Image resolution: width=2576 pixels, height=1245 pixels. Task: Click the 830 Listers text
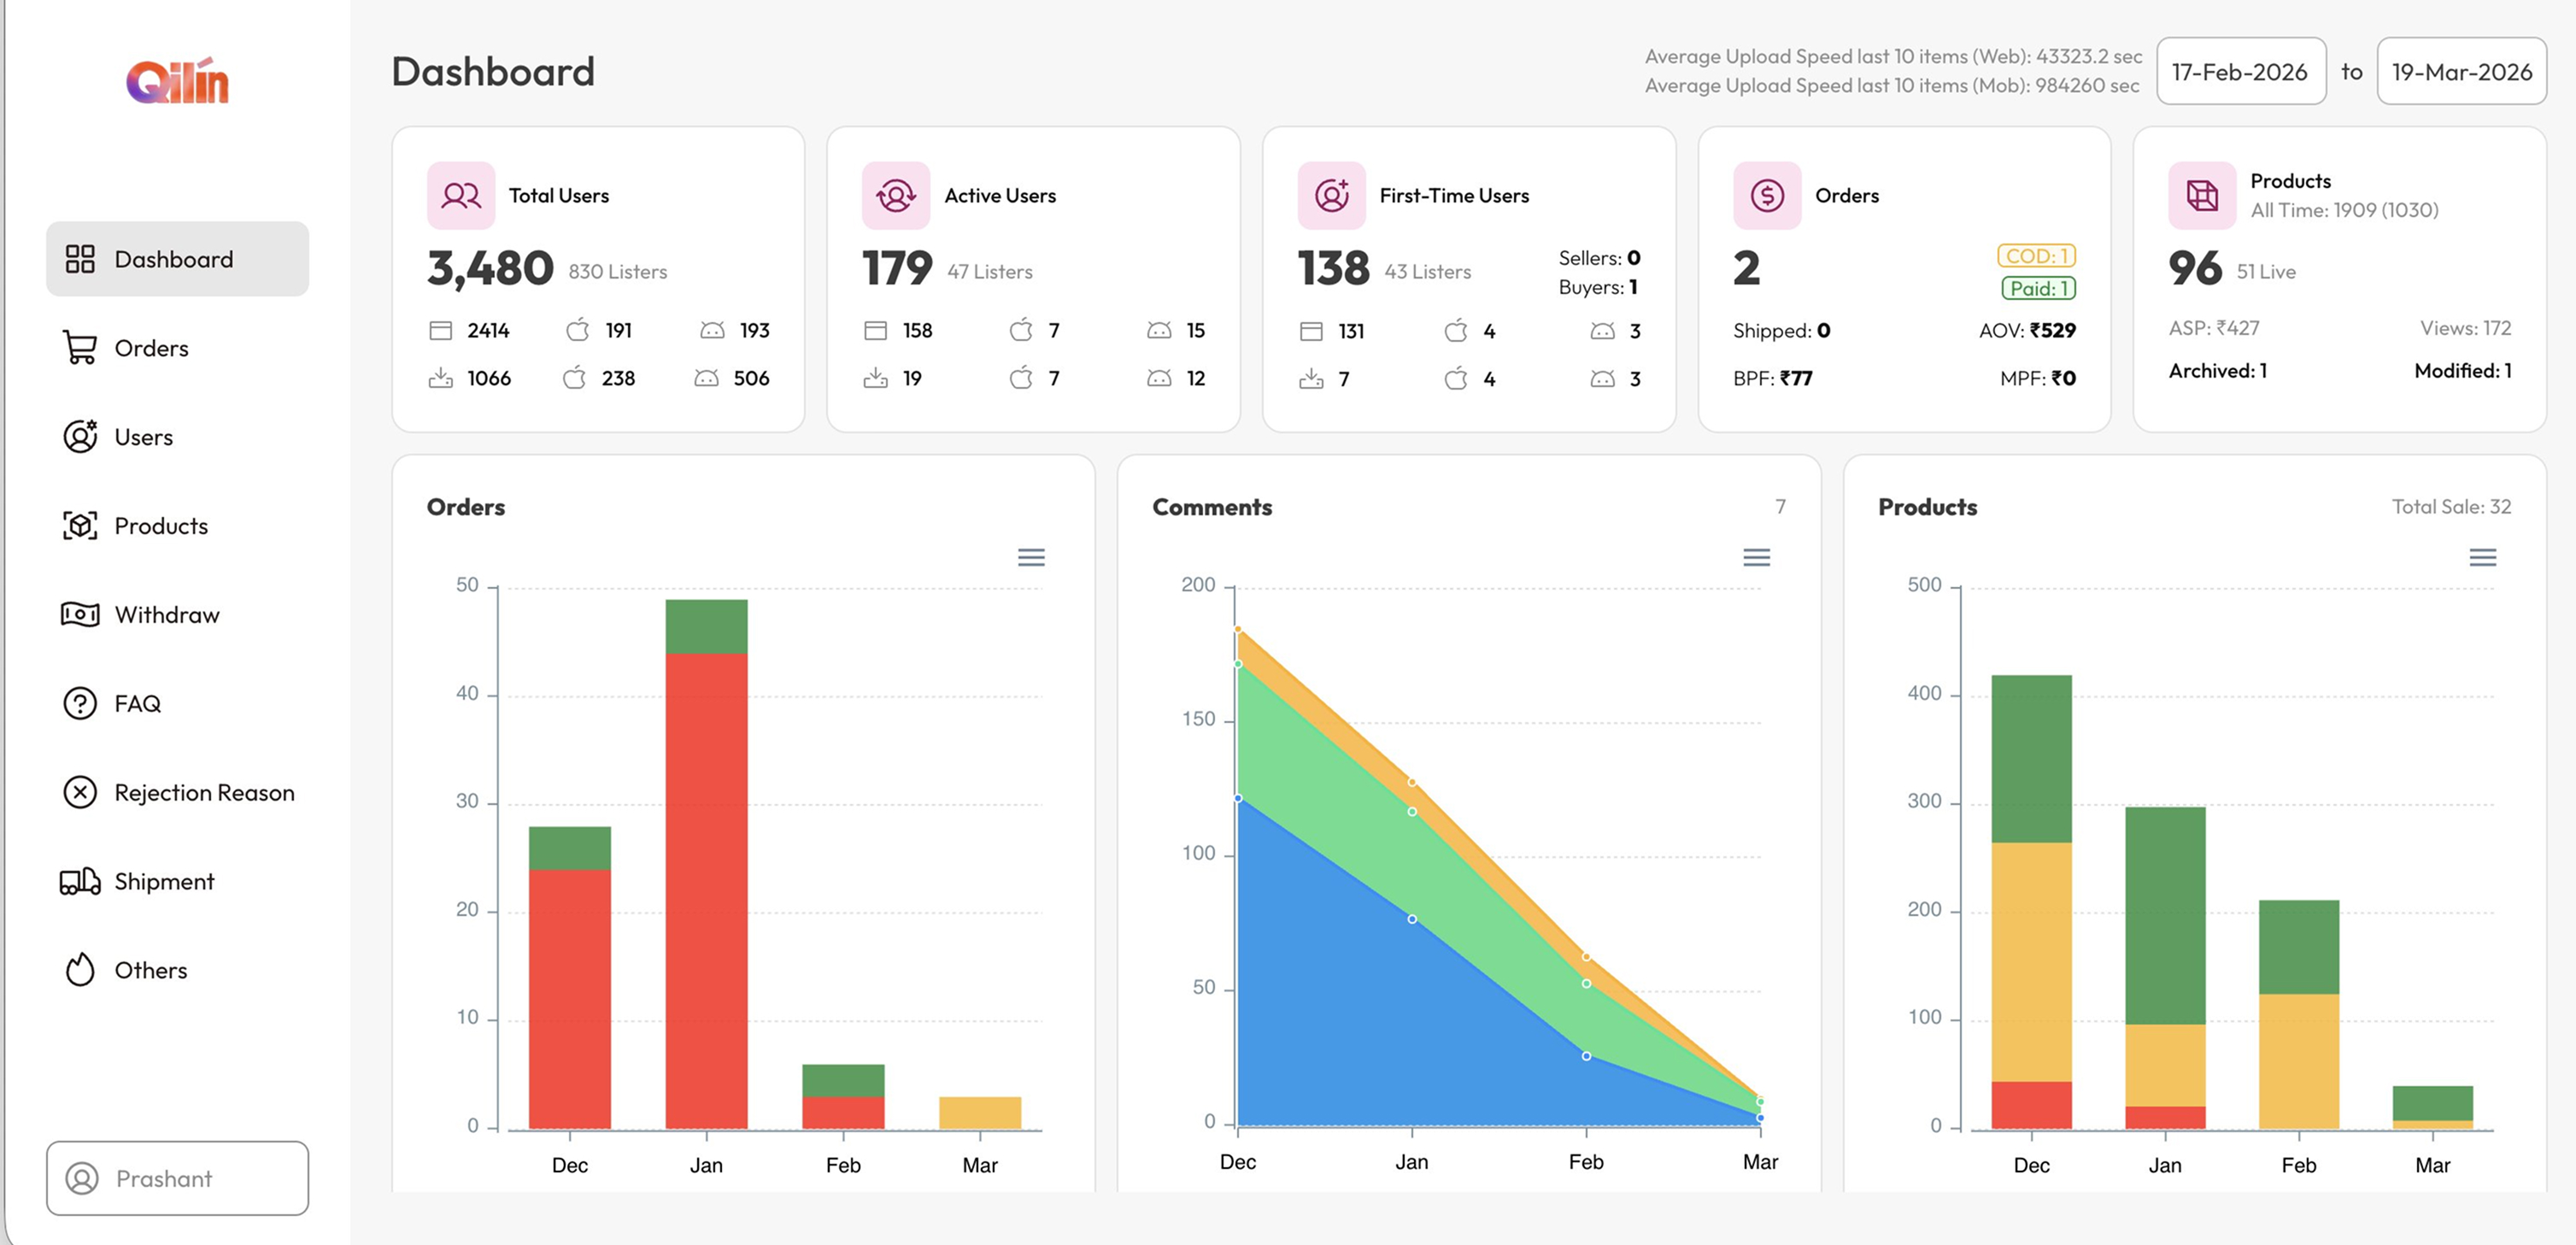pyautogui.click(x=618, y=271)
